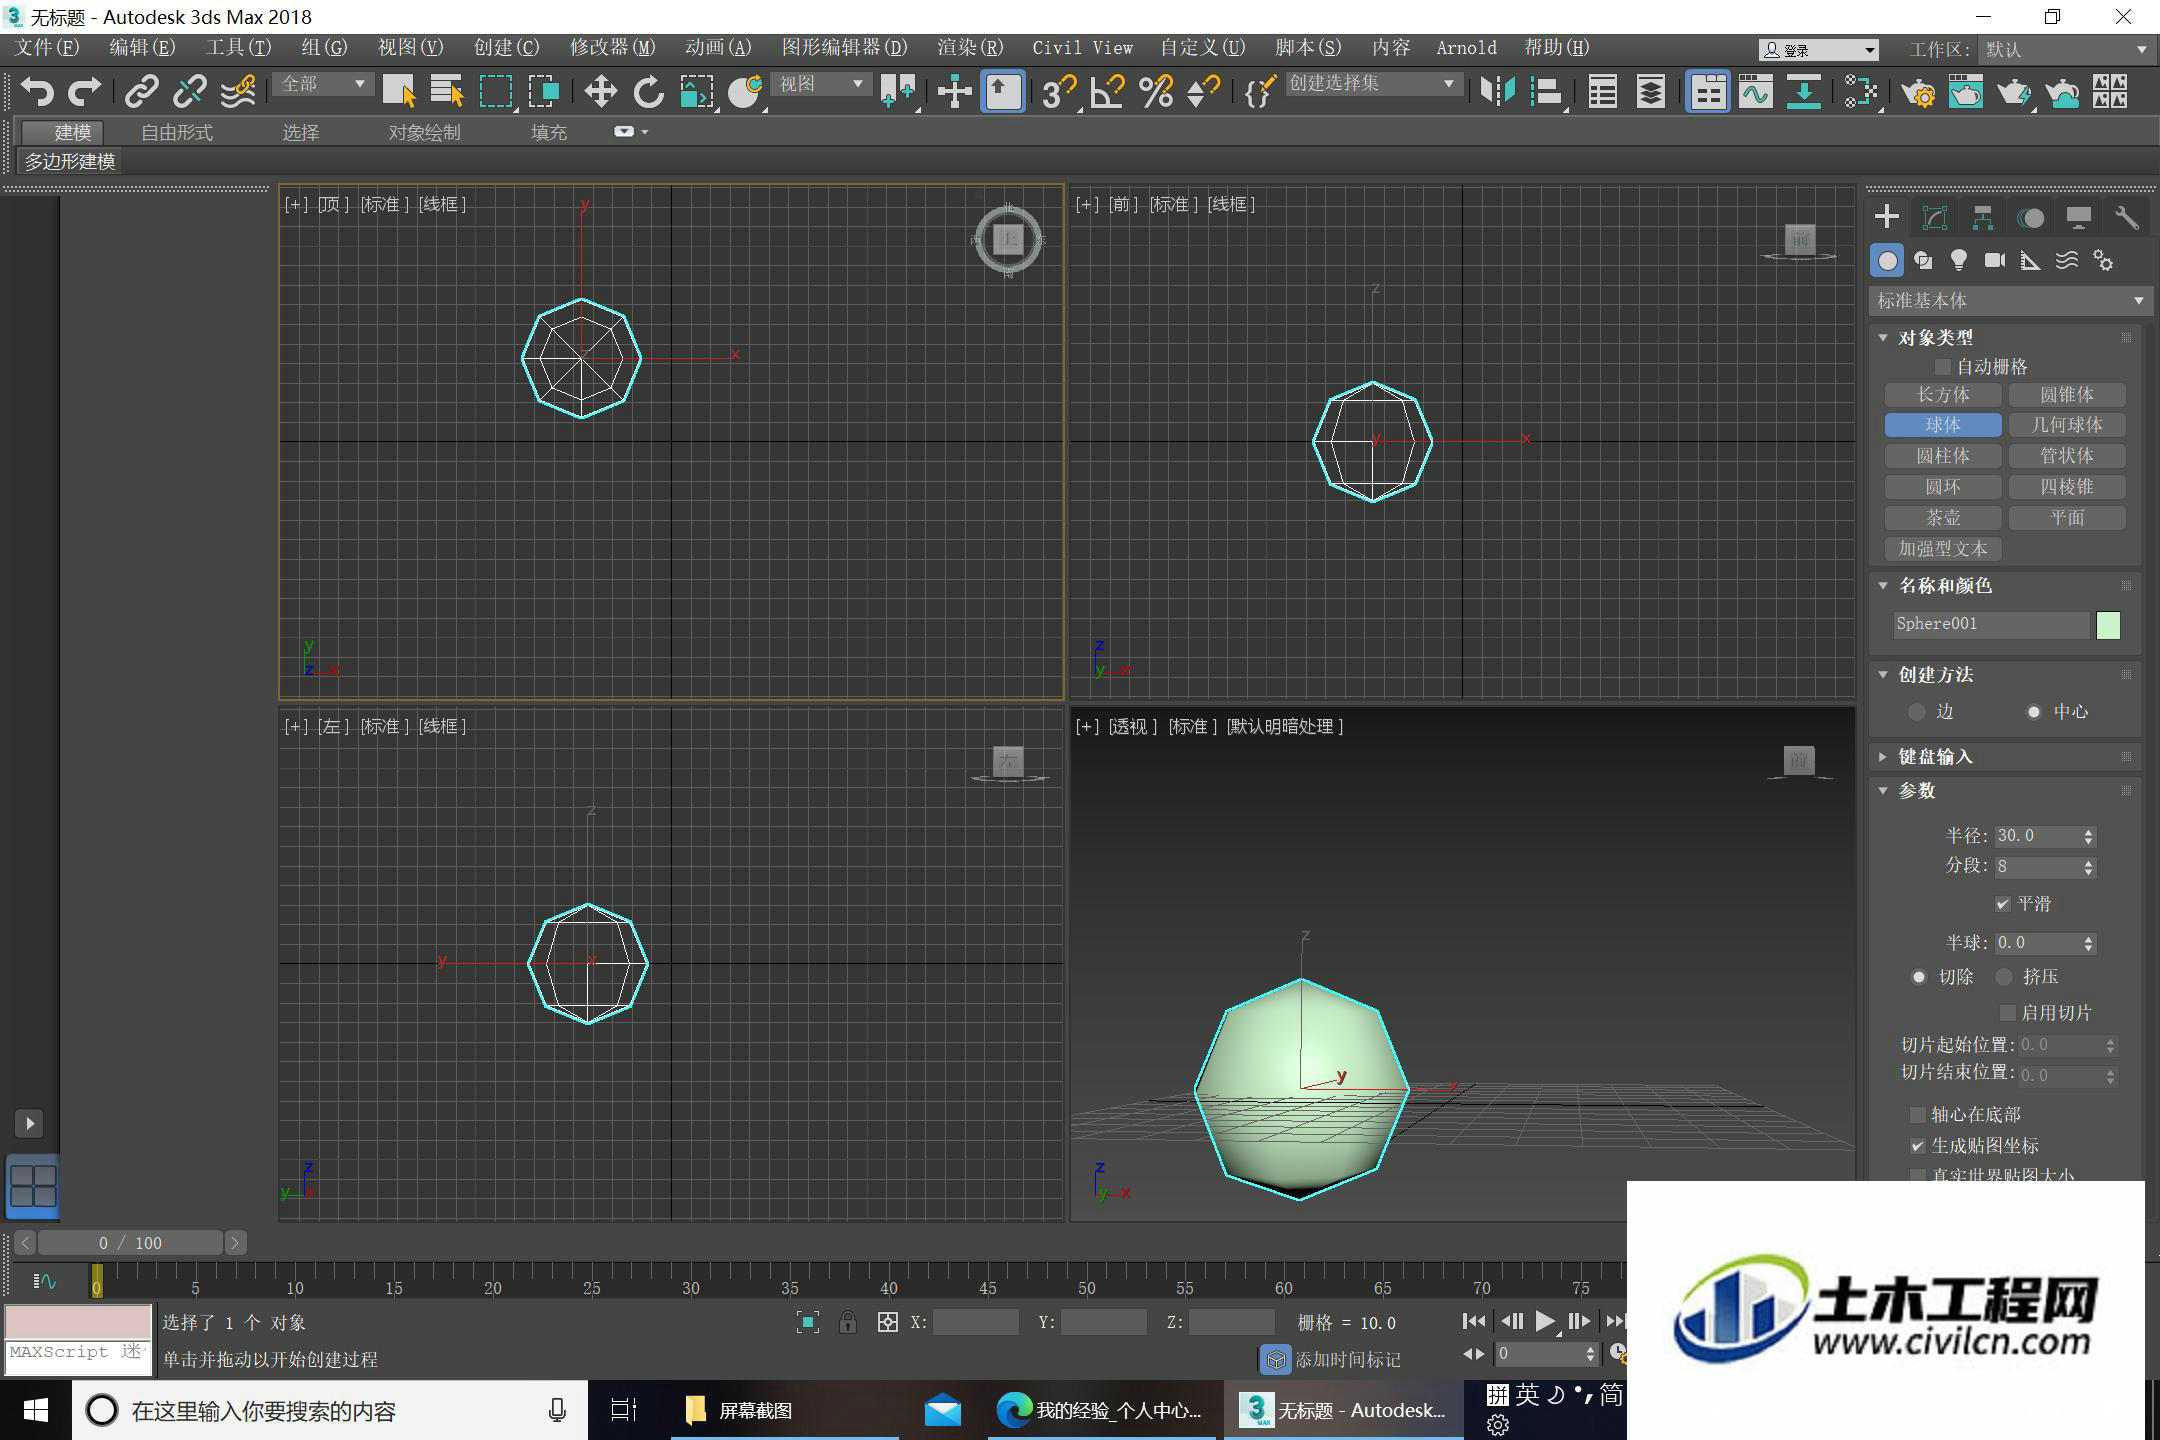The image size is (2160, 1440).
Task: Select the Scale tool icon
Action: [x=697, y=92]
